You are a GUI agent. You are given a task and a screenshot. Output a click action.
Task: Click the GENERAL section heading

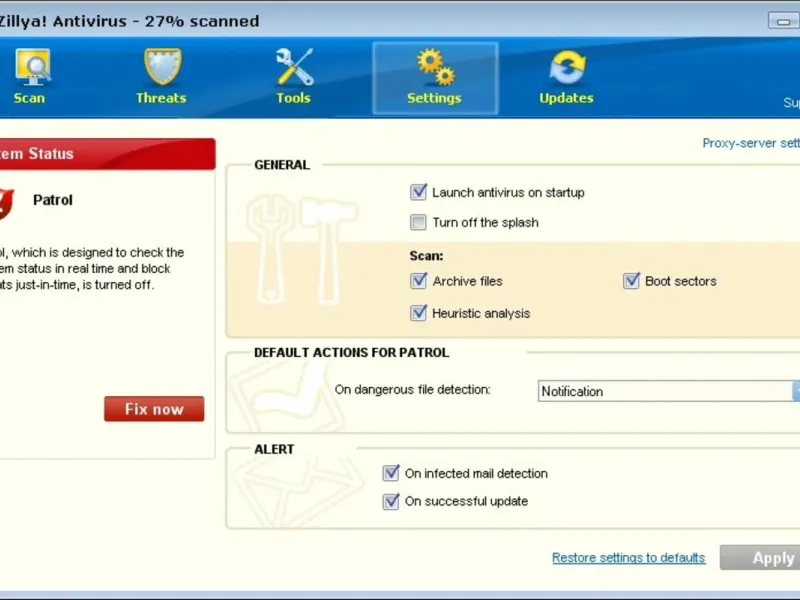tap(282, 165)
